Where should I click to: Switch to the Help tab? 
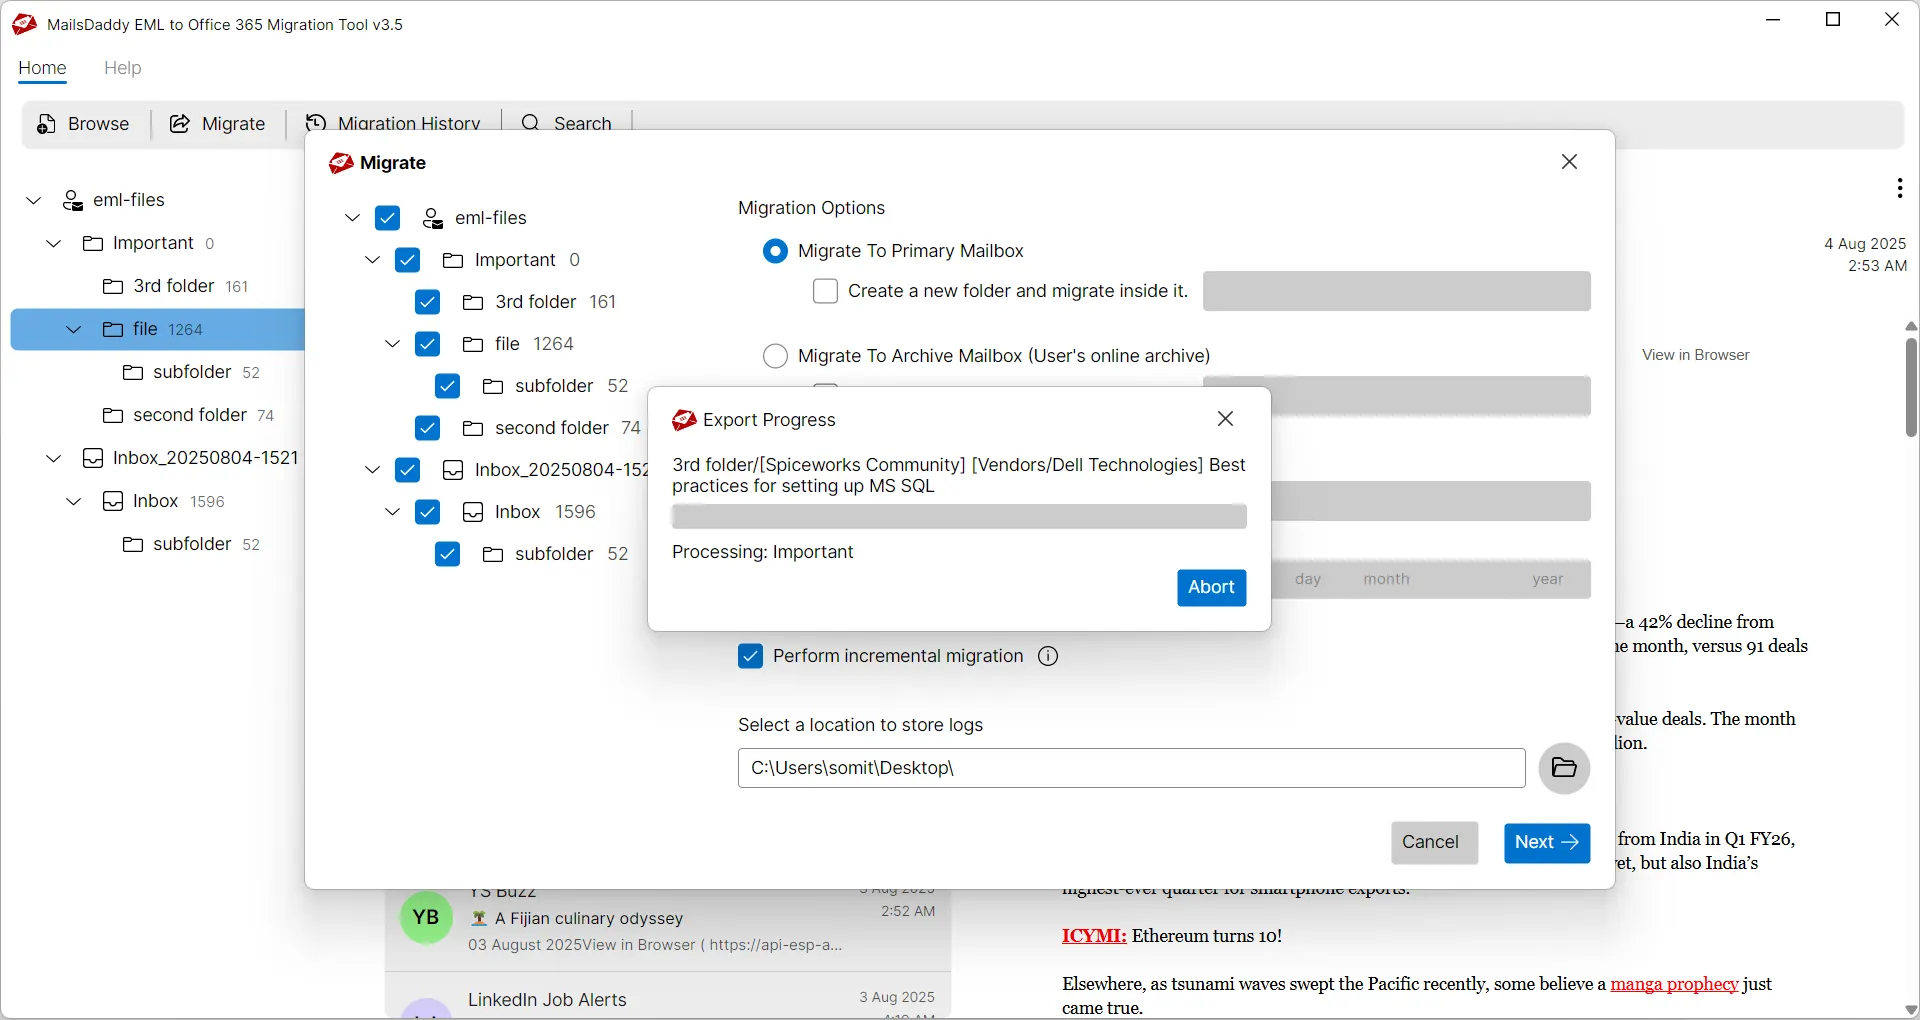122,68
